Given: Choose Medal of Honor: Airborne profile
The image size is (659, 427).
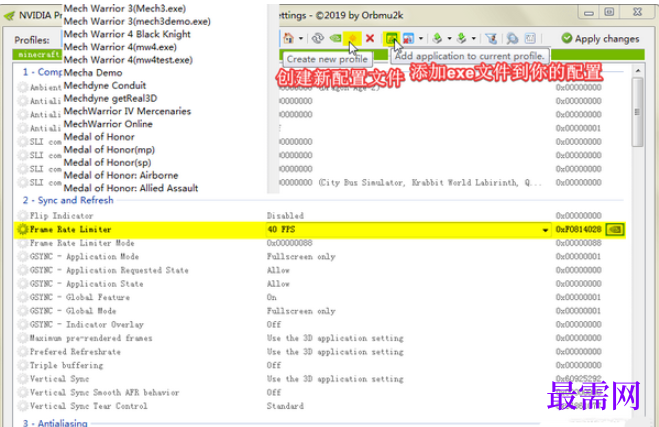Looking at the screenshot, I should (121, 175).
